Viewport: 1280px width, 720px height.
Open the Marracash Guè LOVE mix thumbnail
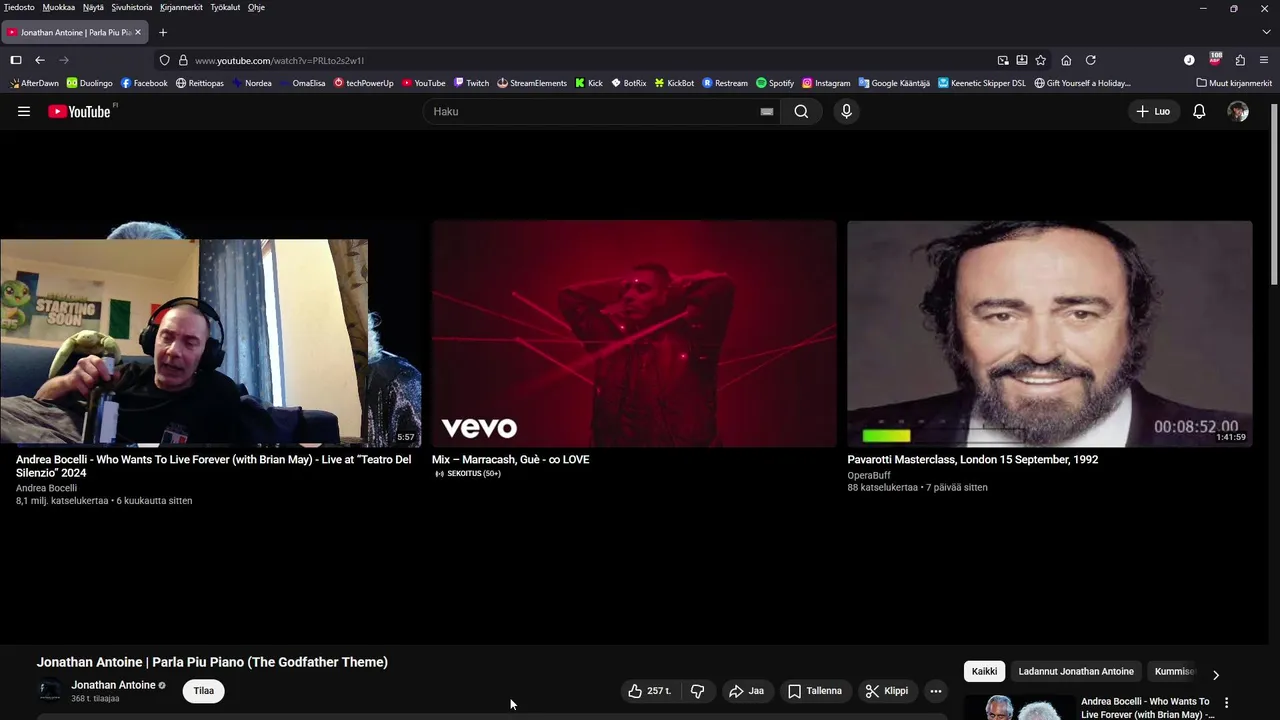634,333
